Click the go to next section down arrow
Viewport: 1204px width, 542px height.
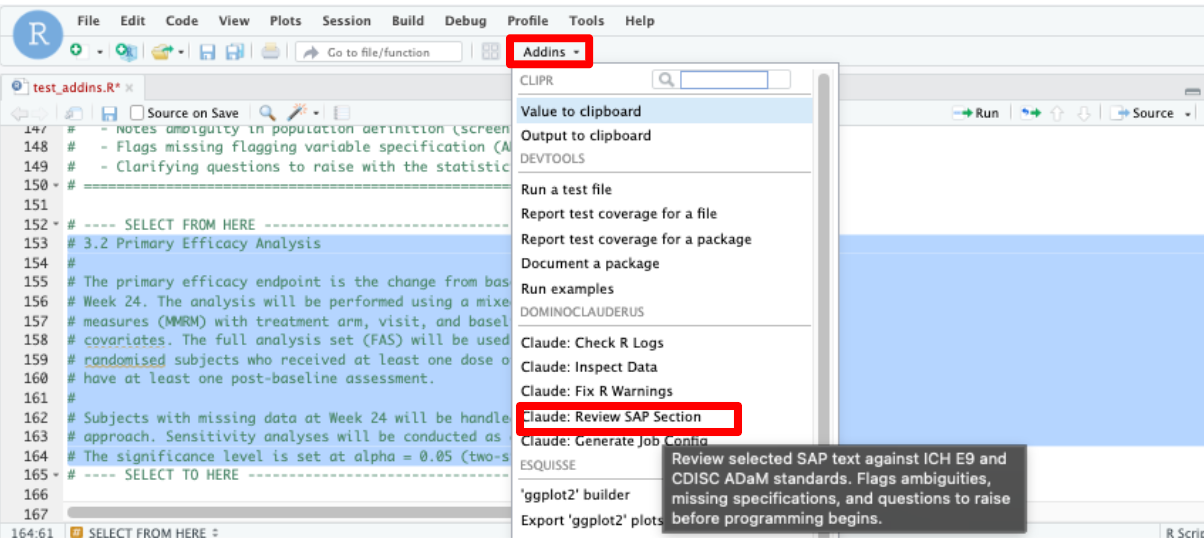[1082, 113]
